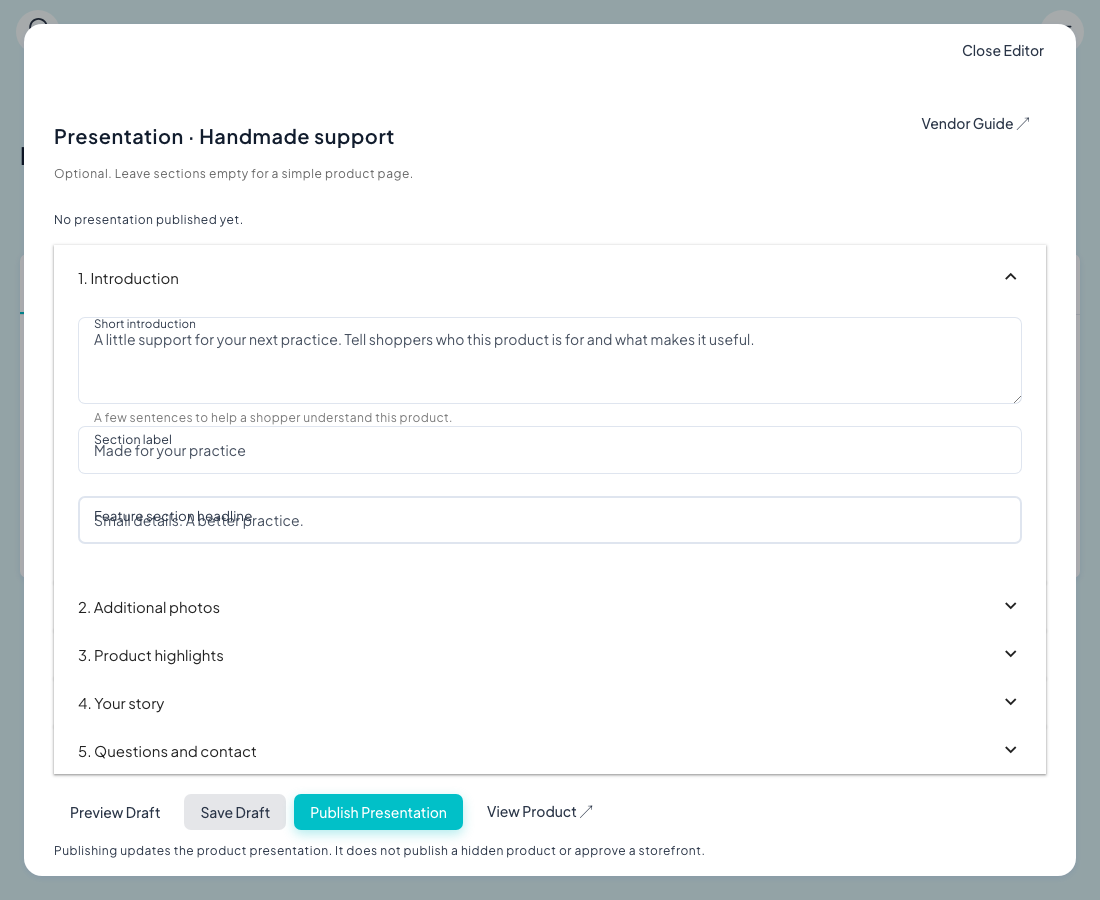Click Publish Presentation

378,812
